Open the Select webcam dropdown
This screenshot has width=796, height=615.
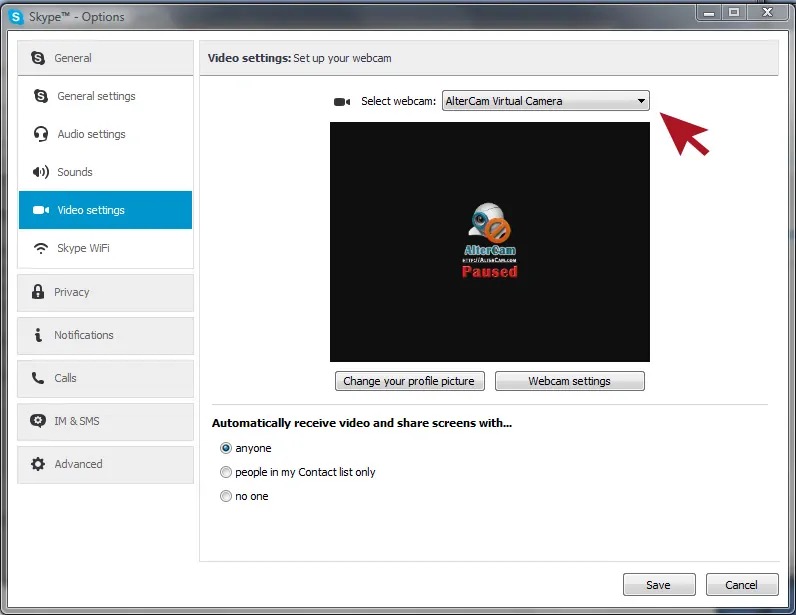click(546, 101)
